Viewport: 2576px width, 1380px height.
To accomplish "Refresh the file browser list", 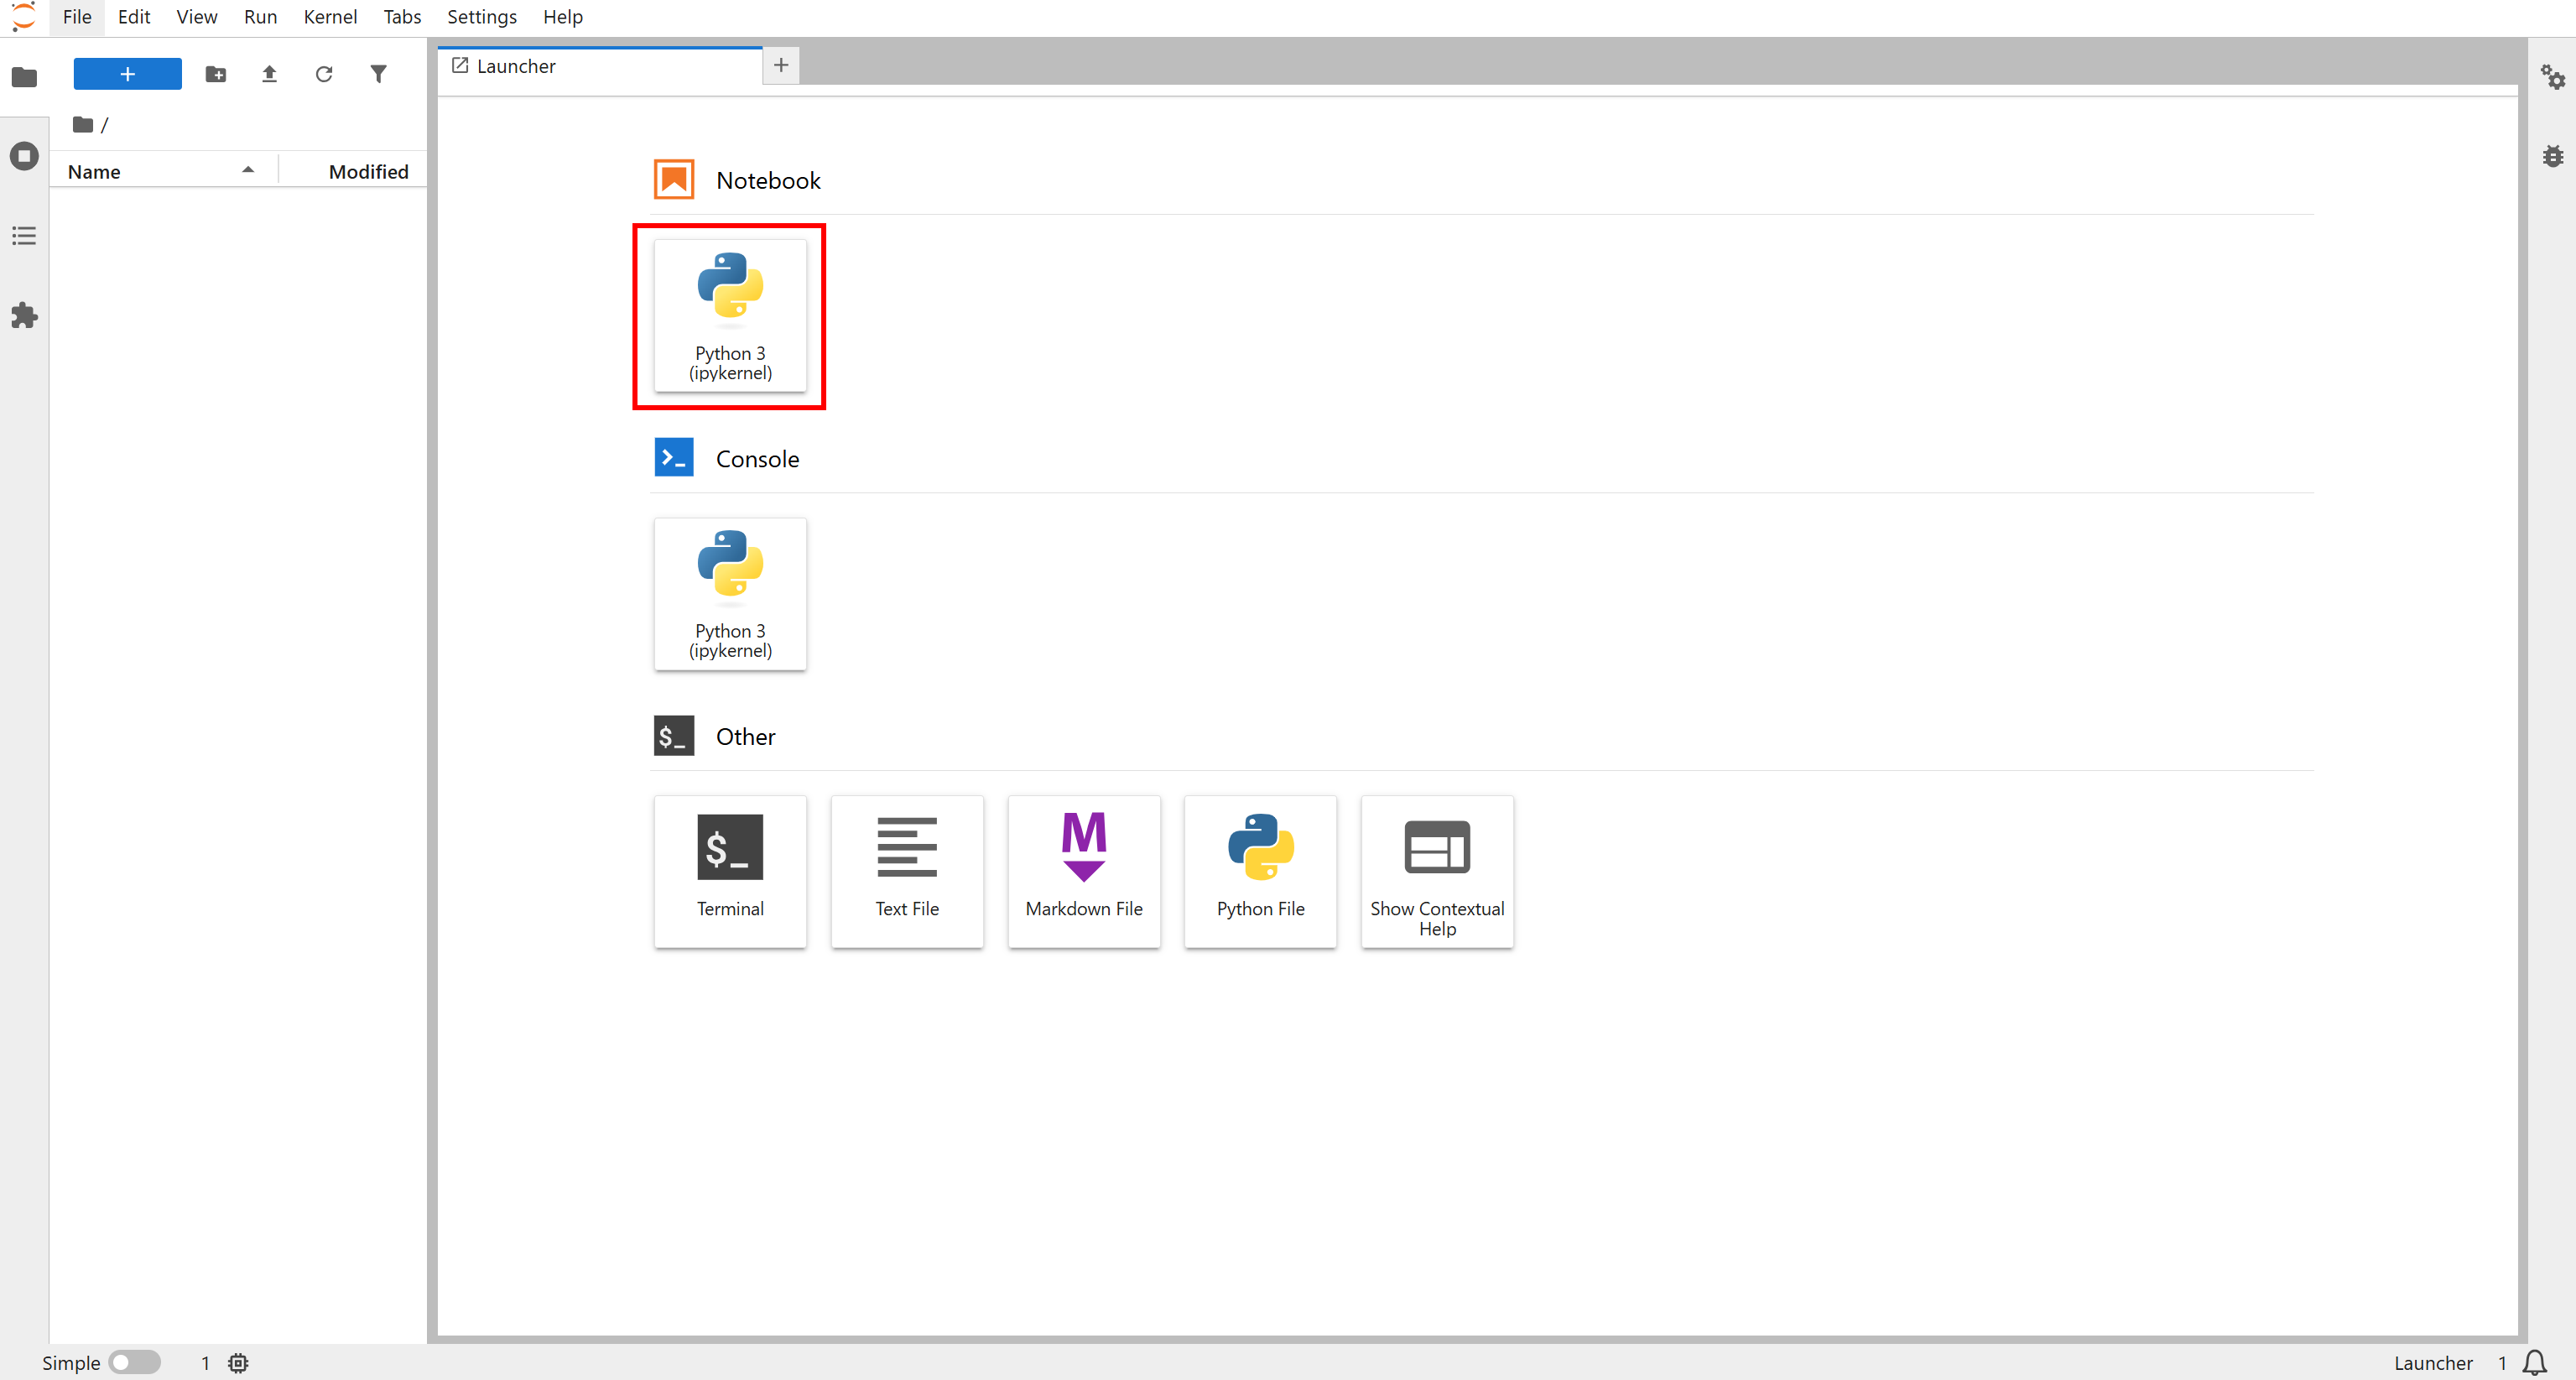I will 324,74.
